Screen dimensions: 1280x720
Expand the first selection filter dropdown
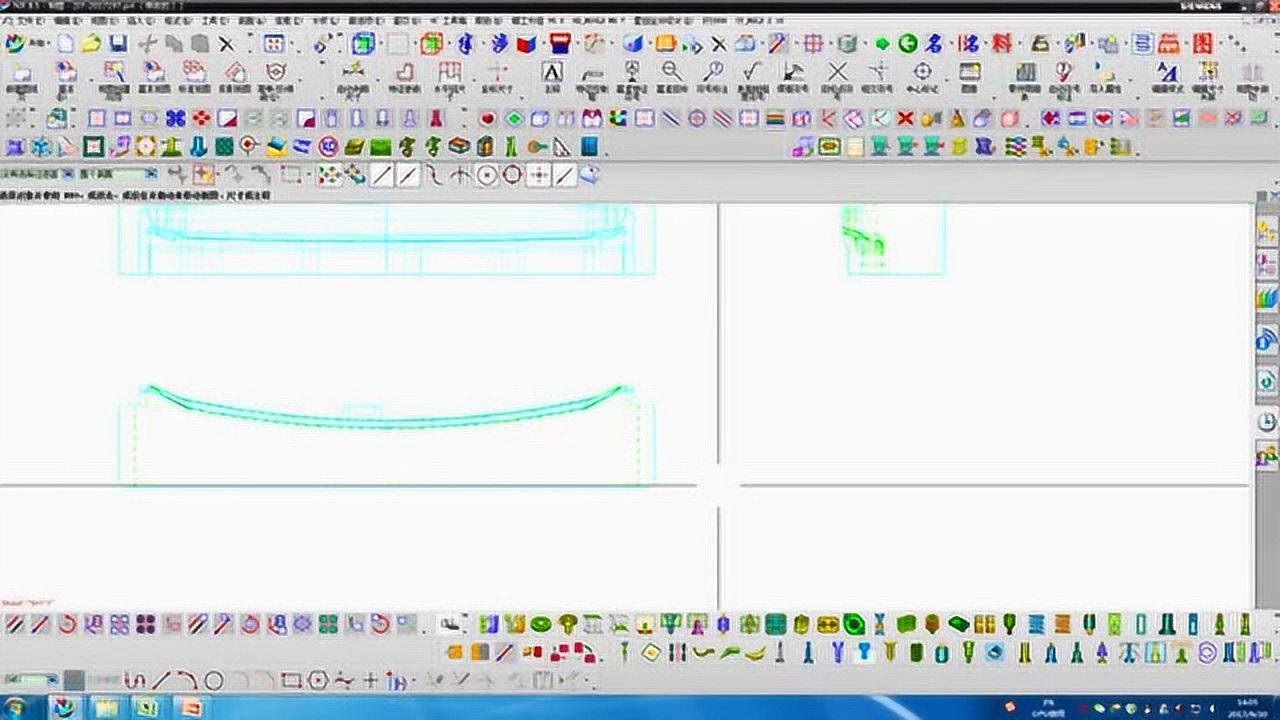point(66,174)
